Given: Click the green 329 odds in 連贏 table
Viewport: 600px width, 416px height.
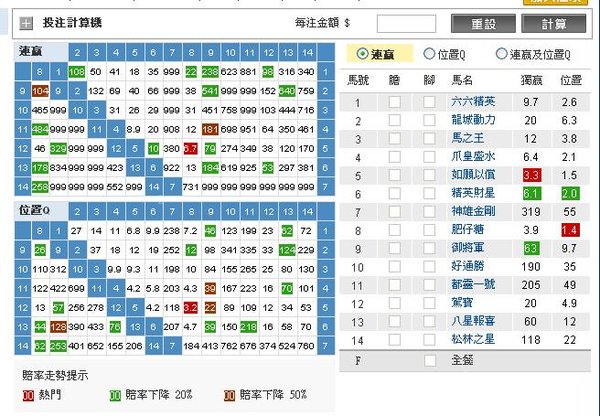Looking at the screenshot, I should click(58, 148).
